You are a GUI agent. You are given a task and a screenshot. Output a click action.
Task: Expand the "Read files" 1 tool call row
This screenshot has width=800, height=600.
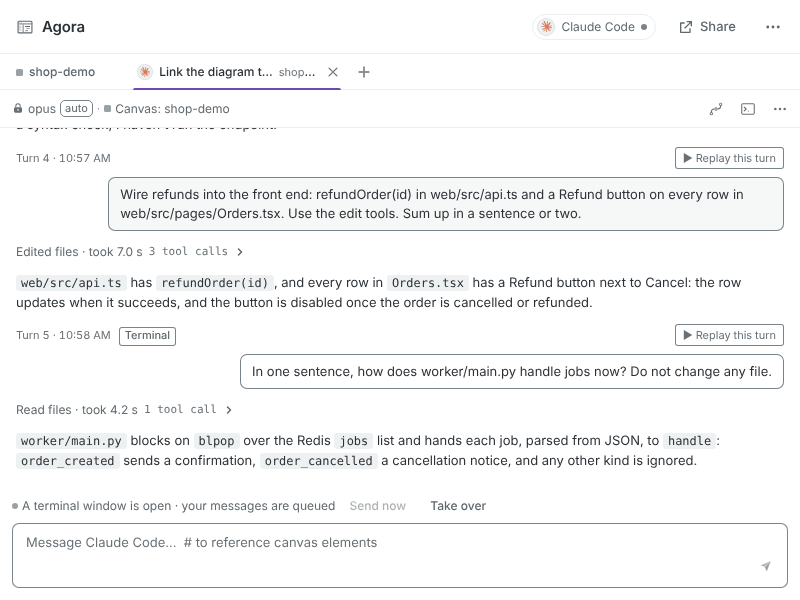click(x=124, y=410)
